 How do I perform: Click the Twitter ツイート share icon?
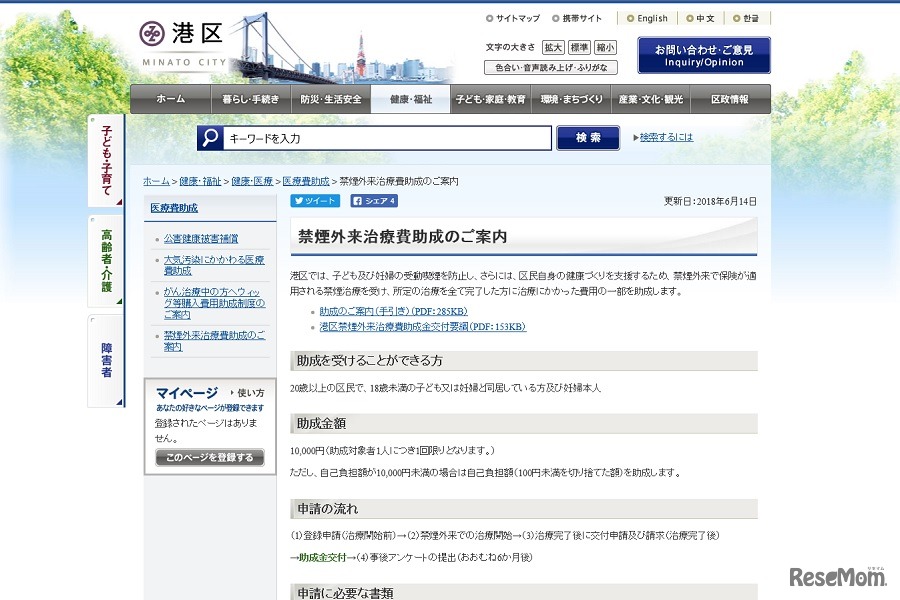(x=314, y=200)
